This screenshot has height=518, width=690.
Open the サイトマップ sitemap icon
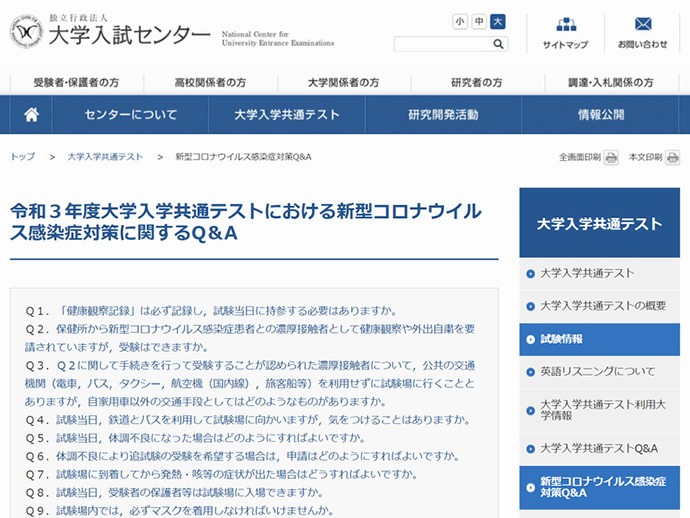[x=566, y=24]
